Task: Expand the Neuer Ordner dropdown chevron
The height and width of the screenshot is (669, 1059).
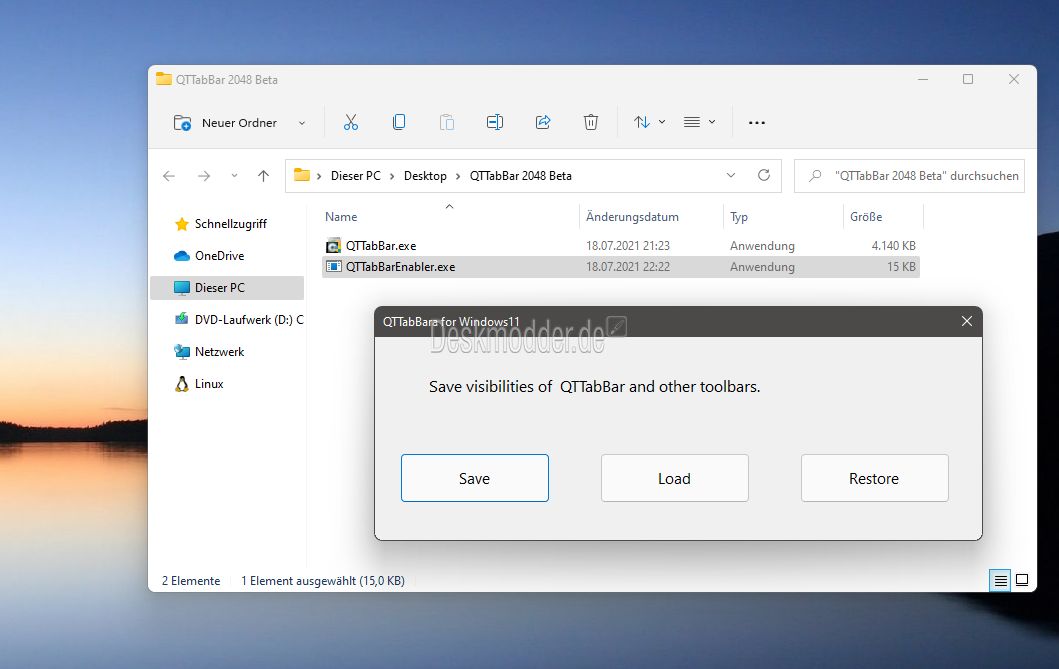Action: click(x=302, y=123)
